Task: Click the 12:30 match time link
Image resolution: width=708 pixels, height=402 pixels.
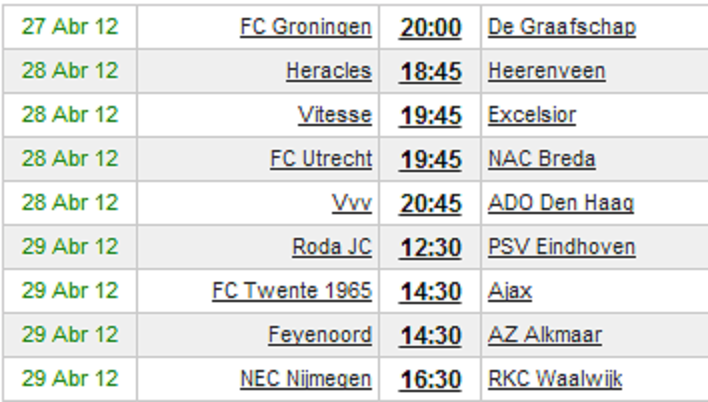Action: coord(430,248)
